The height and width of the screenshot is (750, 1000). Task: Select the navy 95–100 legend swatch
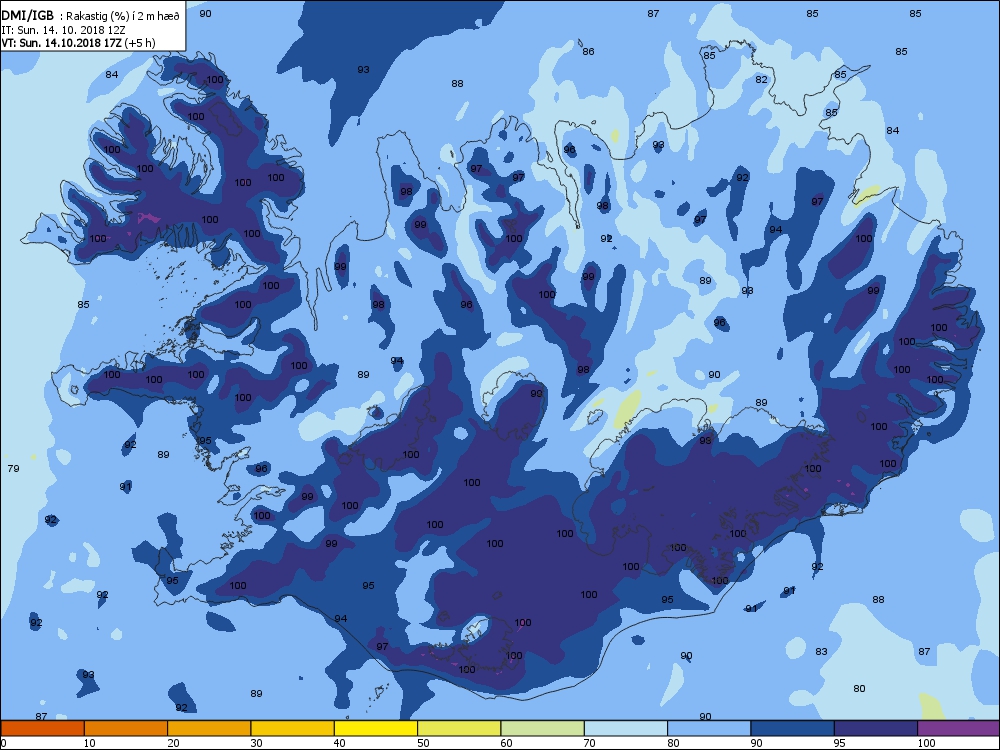pyautogui.click(x=876, y=728)
